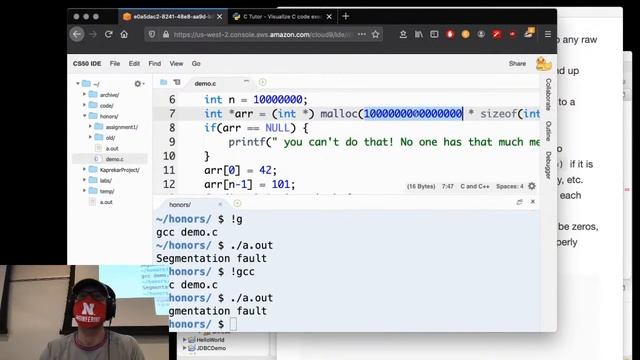Viewport: 640px width, 360px height.
Task: Click the Share button
Action: tap(517, 64)
